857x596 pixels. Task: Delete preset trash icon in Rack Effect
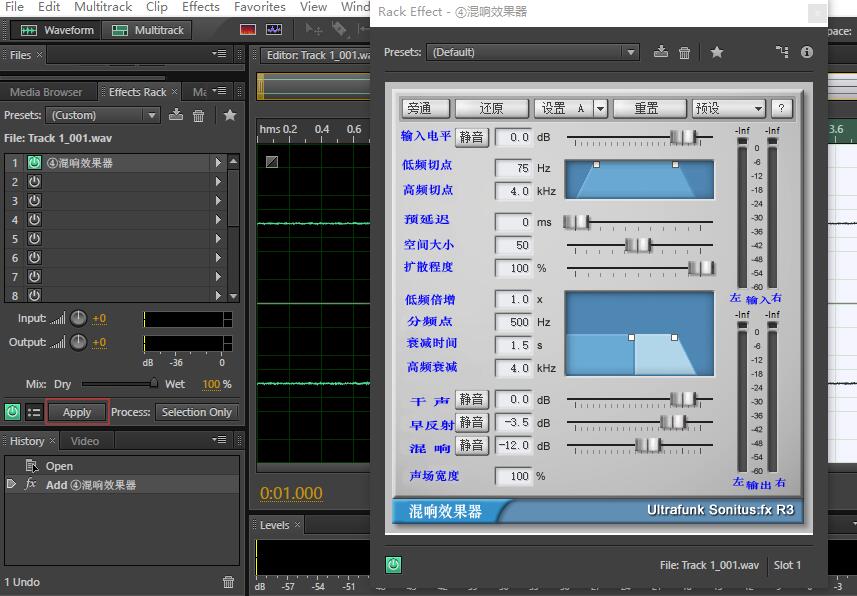click(684, 52)
